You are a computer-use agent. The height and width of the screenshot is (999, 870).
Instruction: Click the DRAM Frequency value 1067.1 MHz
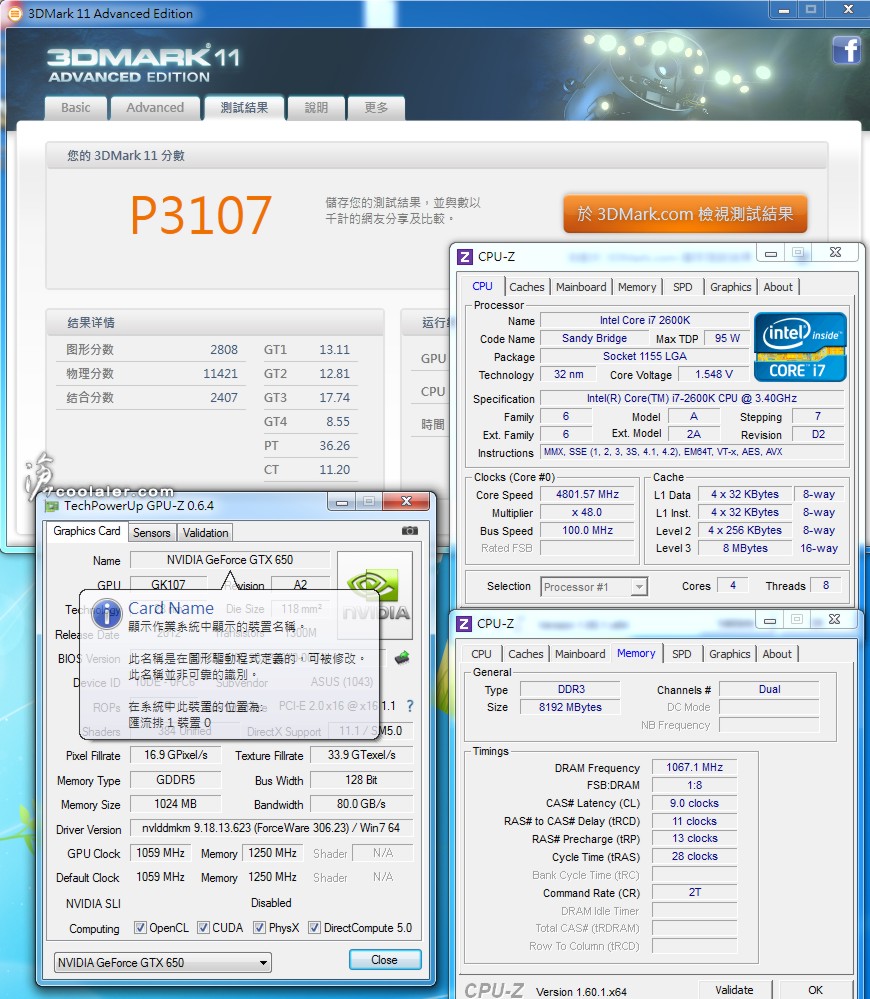click(x=694, y=768)
